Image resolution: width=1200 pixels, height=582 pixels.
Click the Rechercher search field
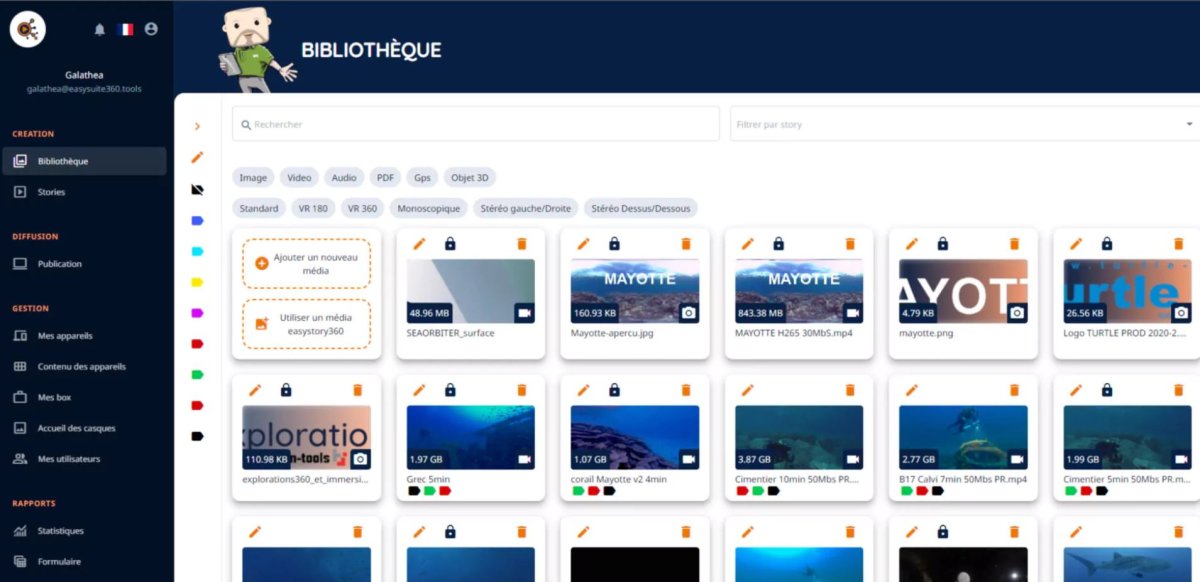pyautogui.click(x=476, y=124)
